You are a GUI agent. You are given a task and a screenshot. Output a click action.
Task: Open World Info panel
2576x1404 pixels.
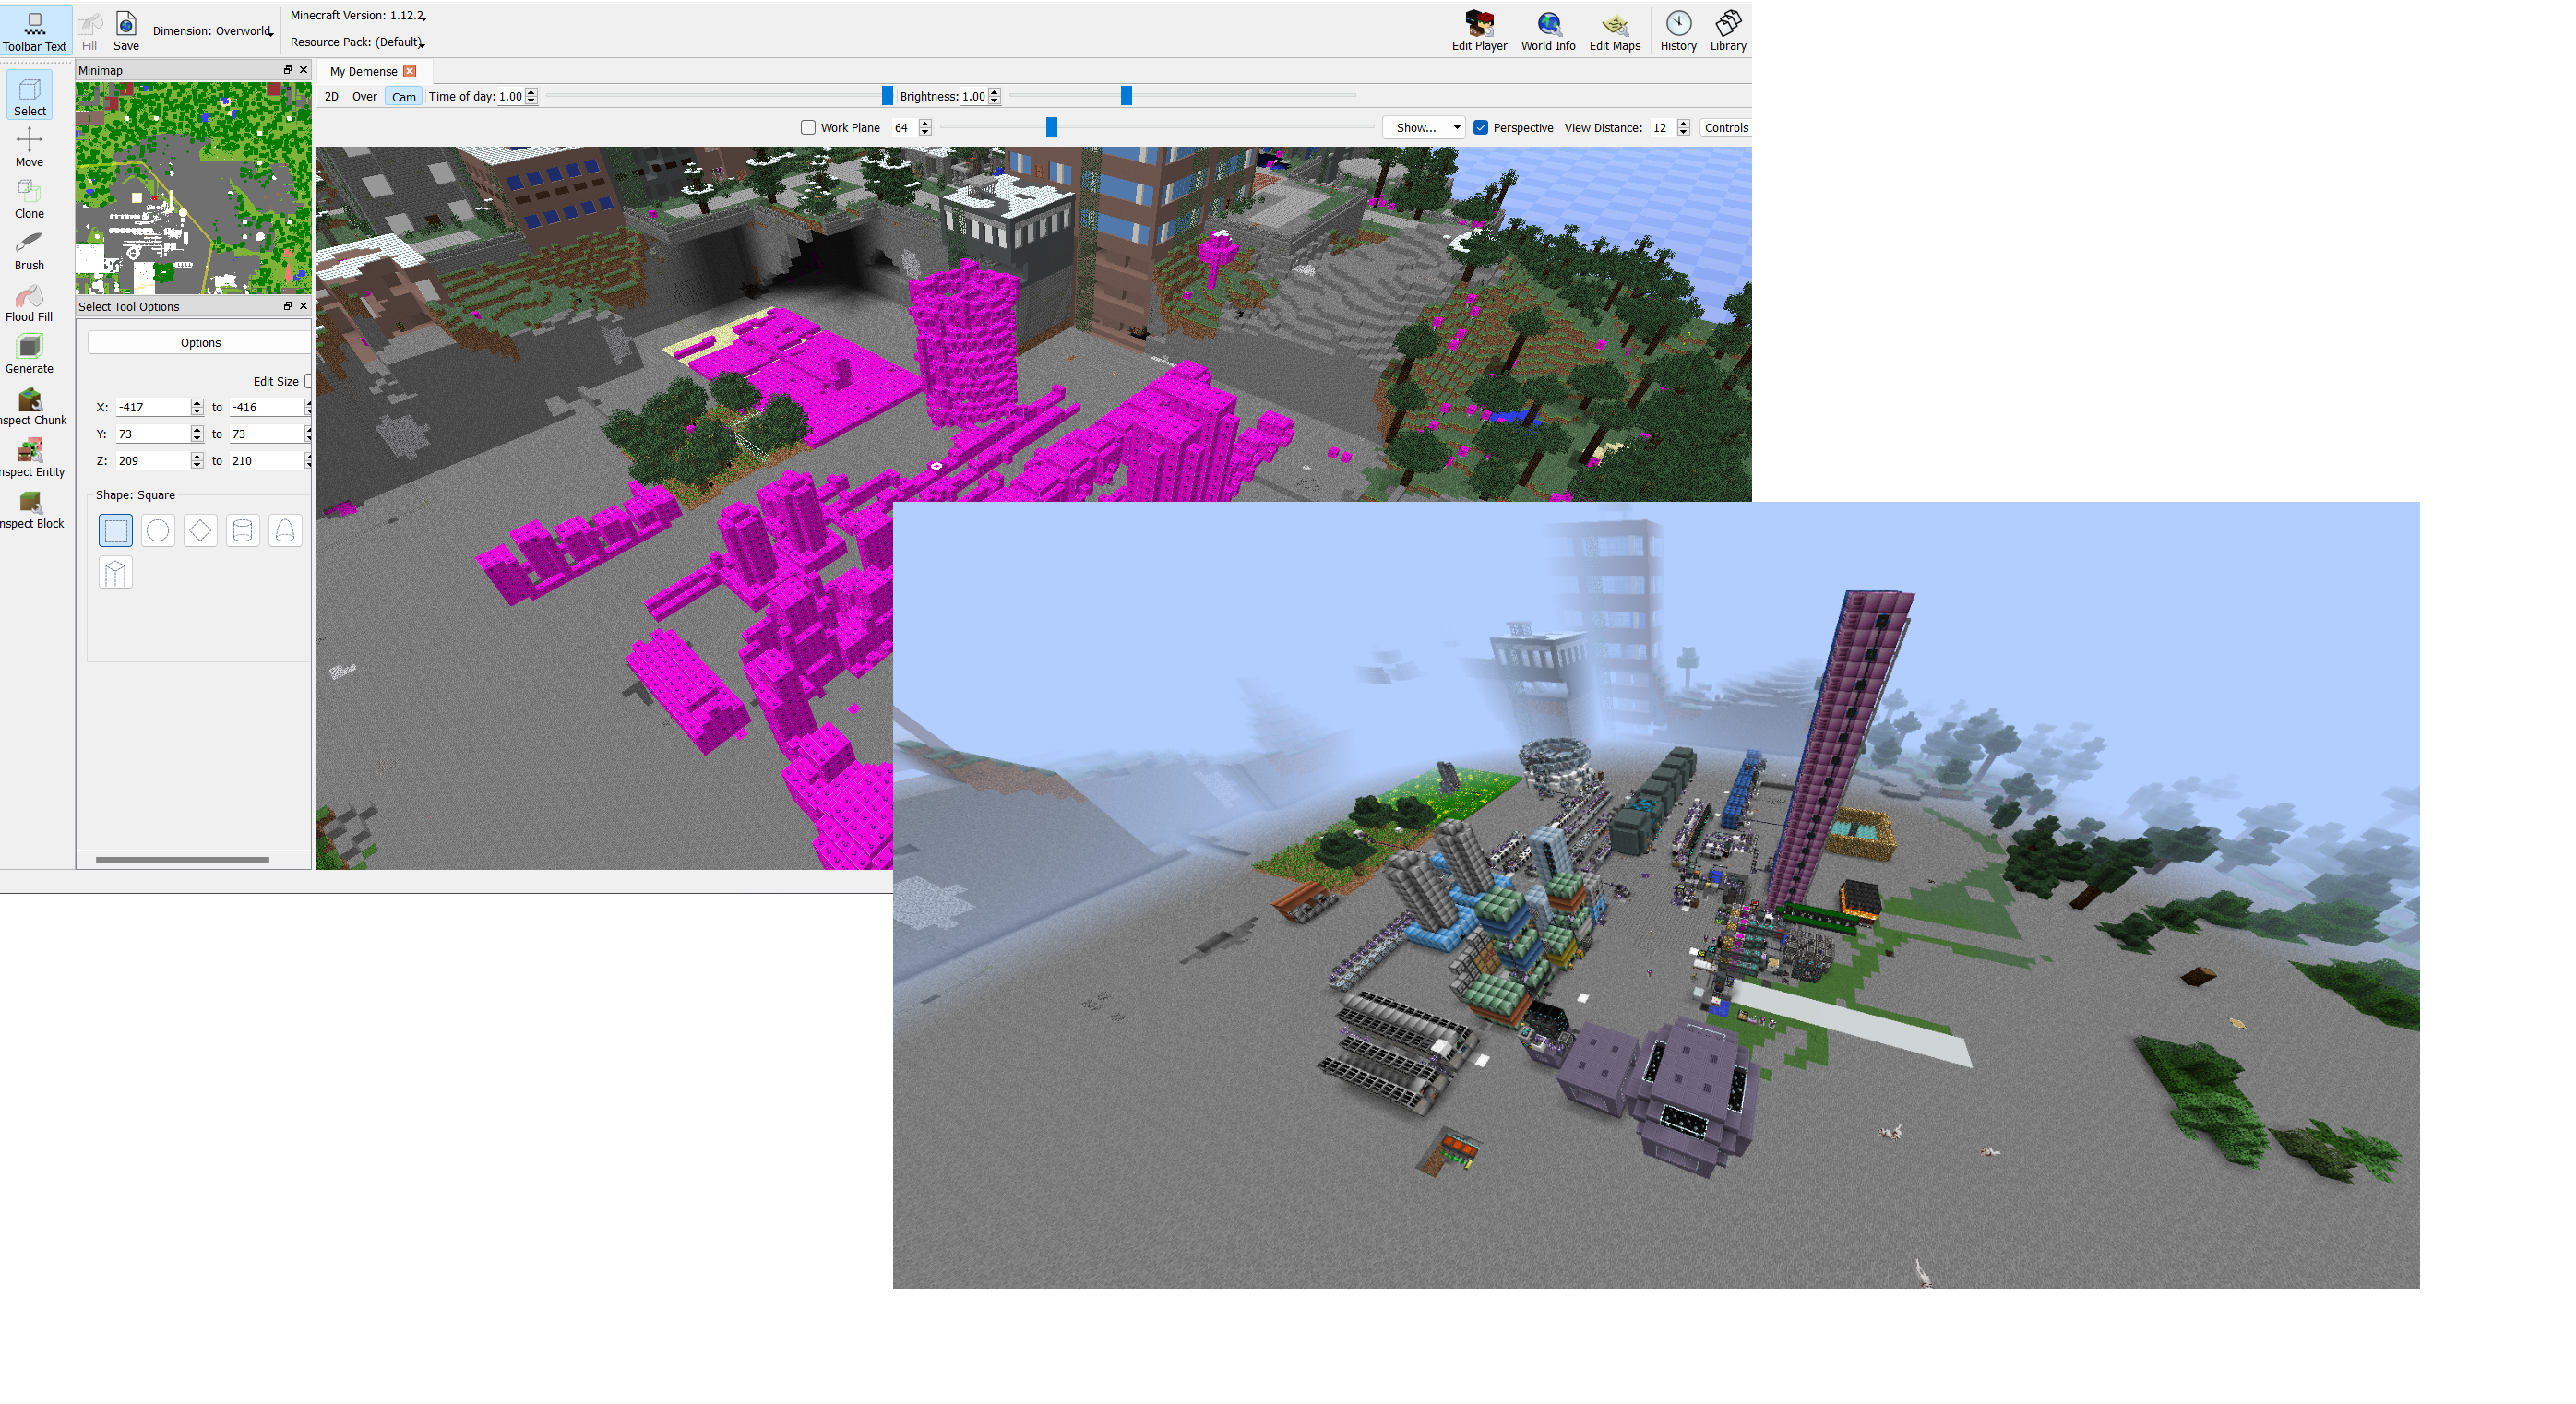[x=1548, y=30]
